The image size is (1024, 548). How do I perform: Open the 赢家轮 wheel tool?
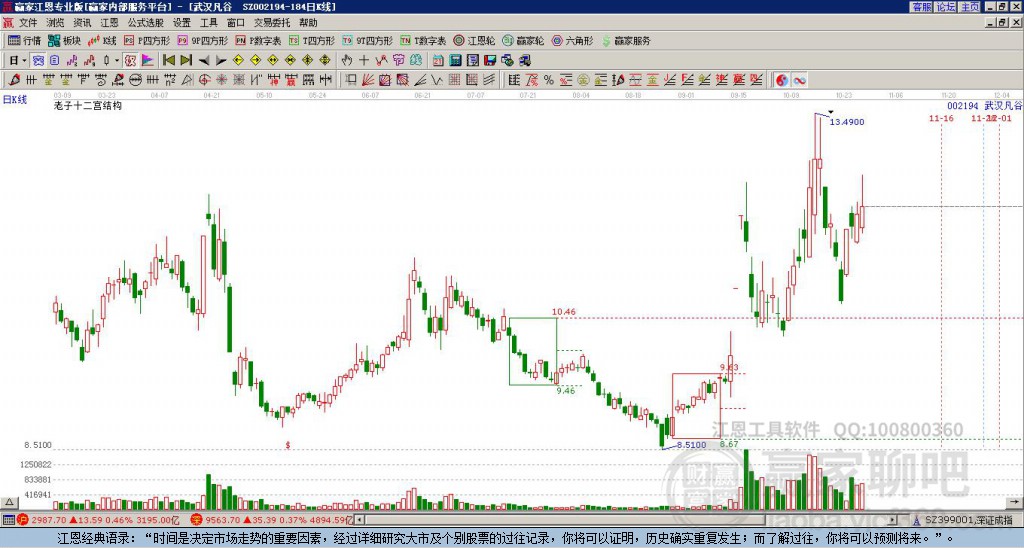523,40
